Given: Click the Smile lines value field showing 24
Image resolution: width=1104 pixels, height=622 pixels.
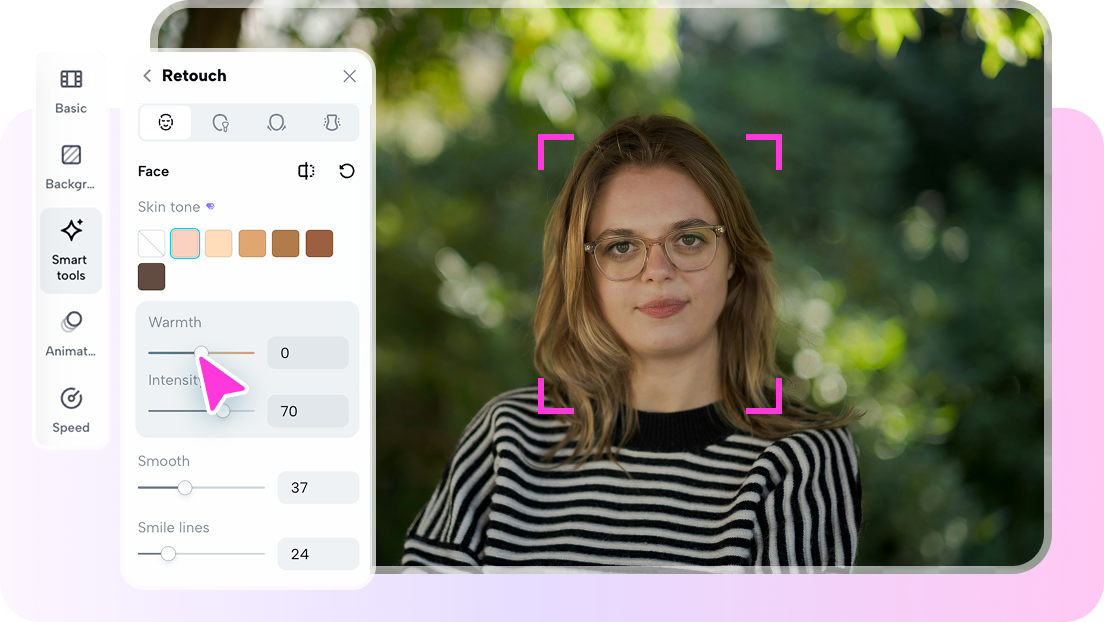Looking at the screenshot, I should pos(318,554).
